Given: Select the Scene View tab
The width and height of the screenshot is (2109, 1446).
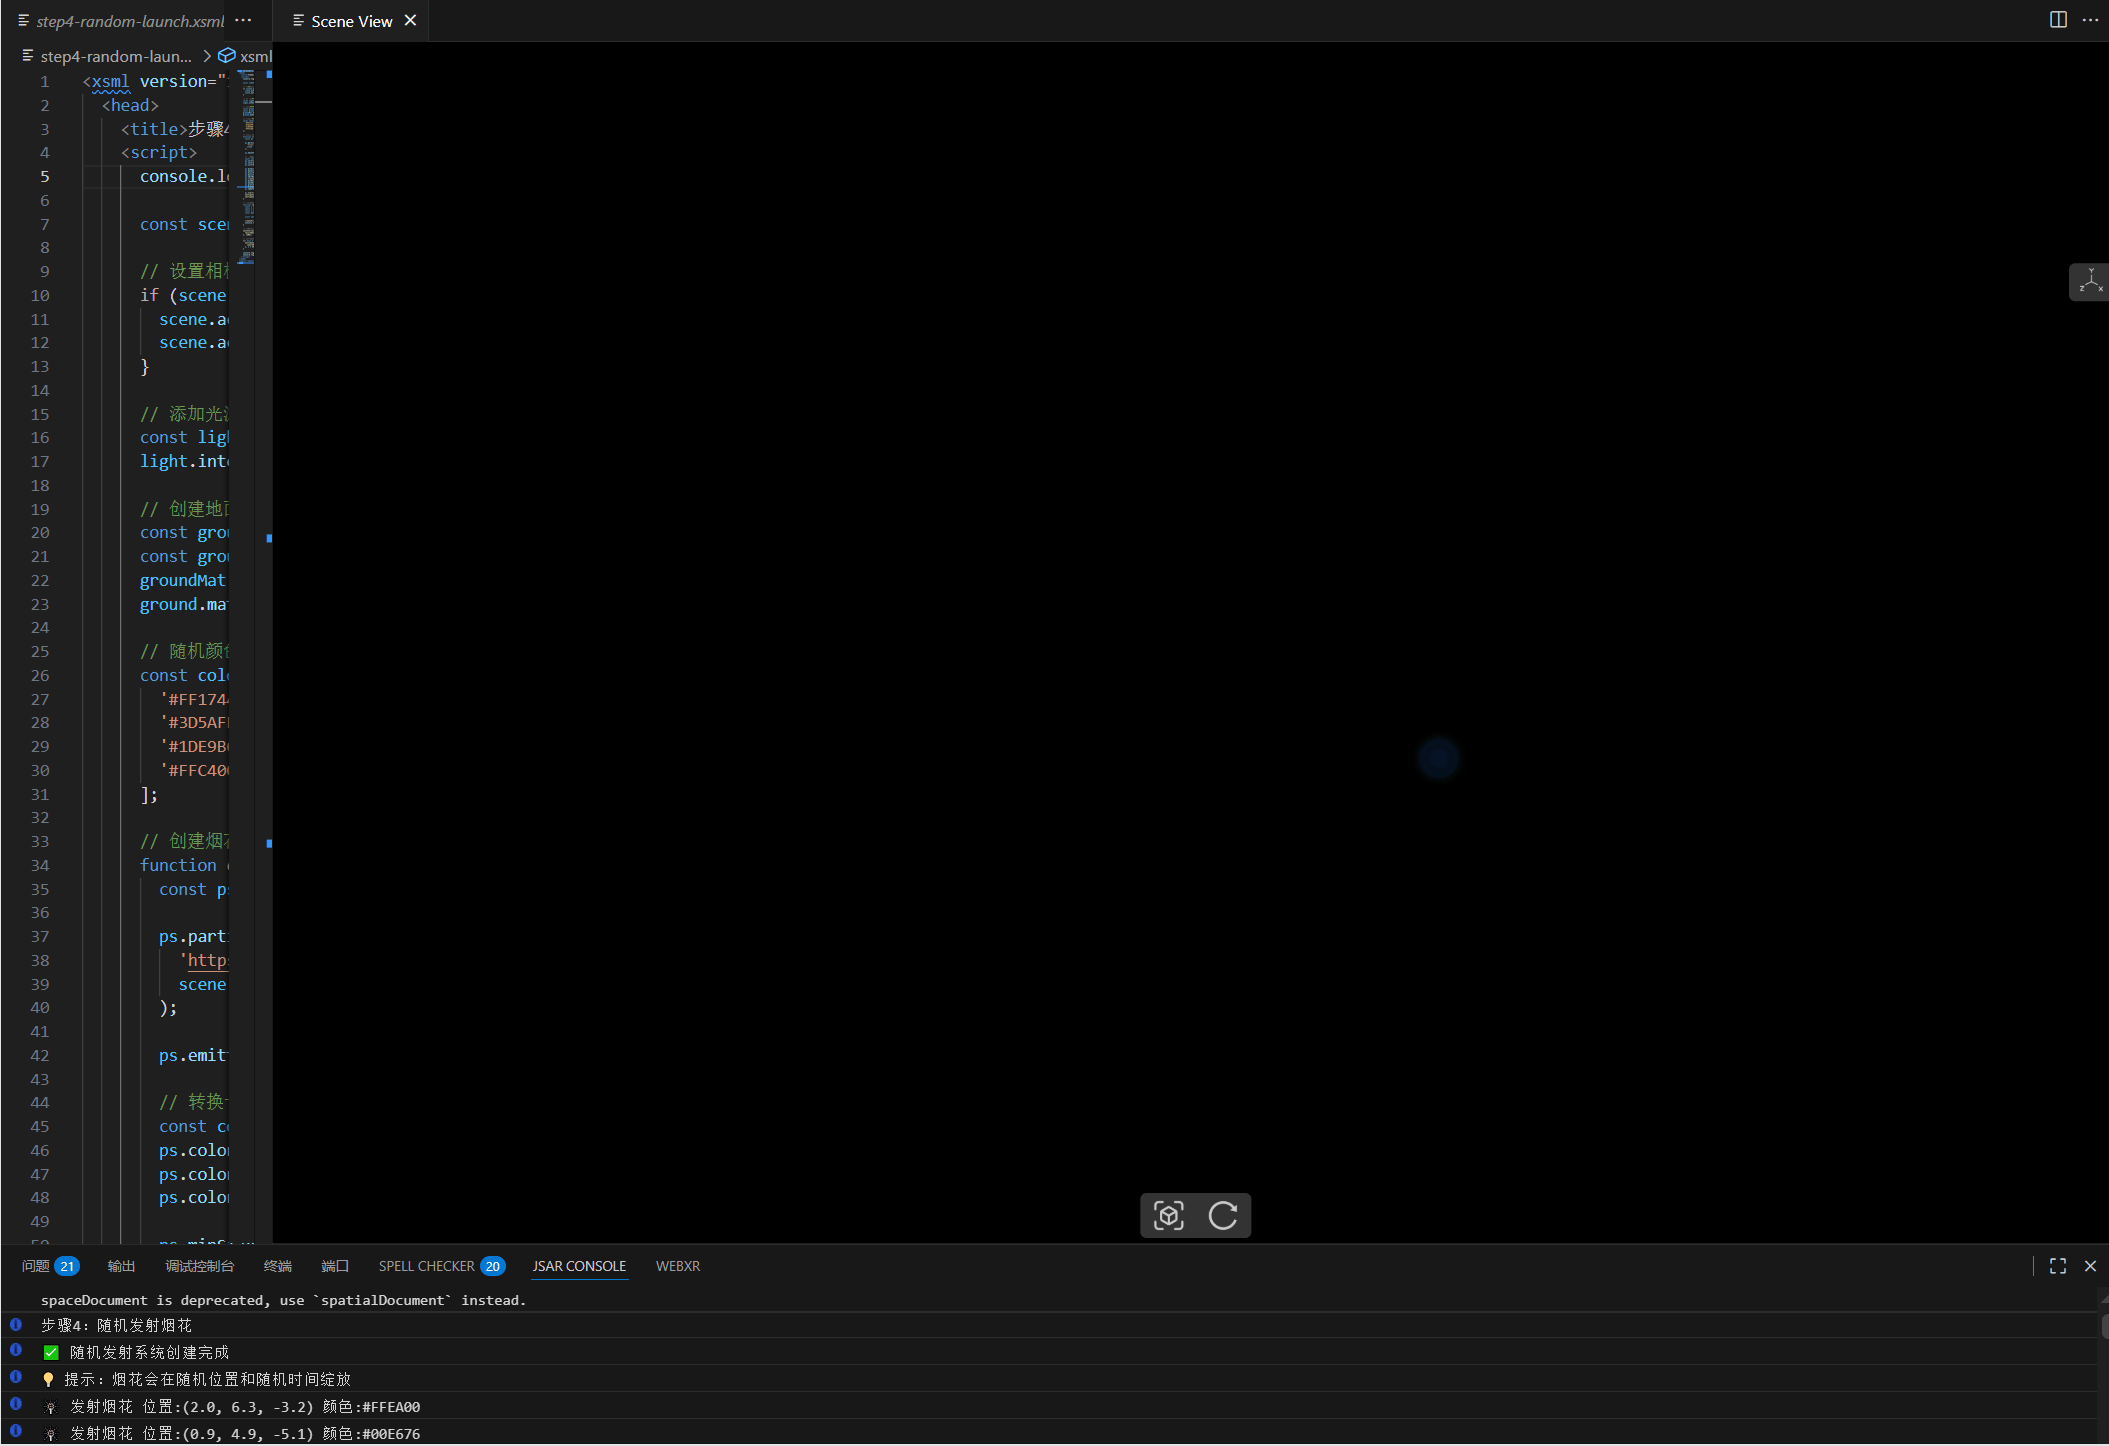Looking at the screenshot, I should [x=350, y=21].
